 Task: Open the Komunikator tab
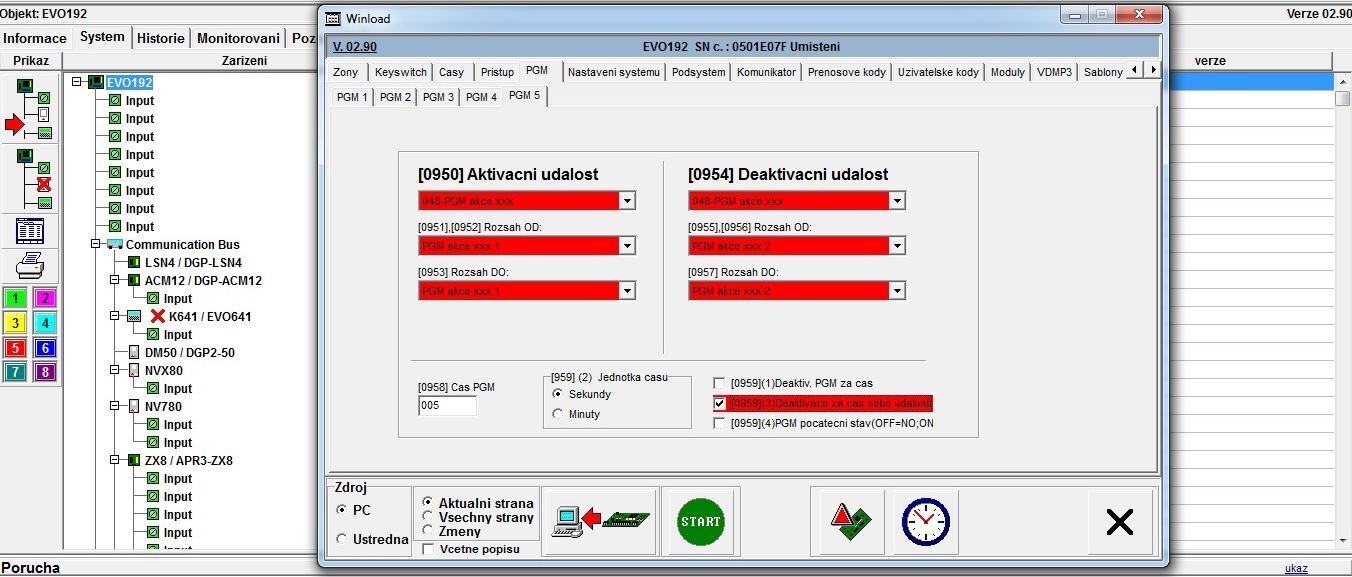[x=766, y=72]
